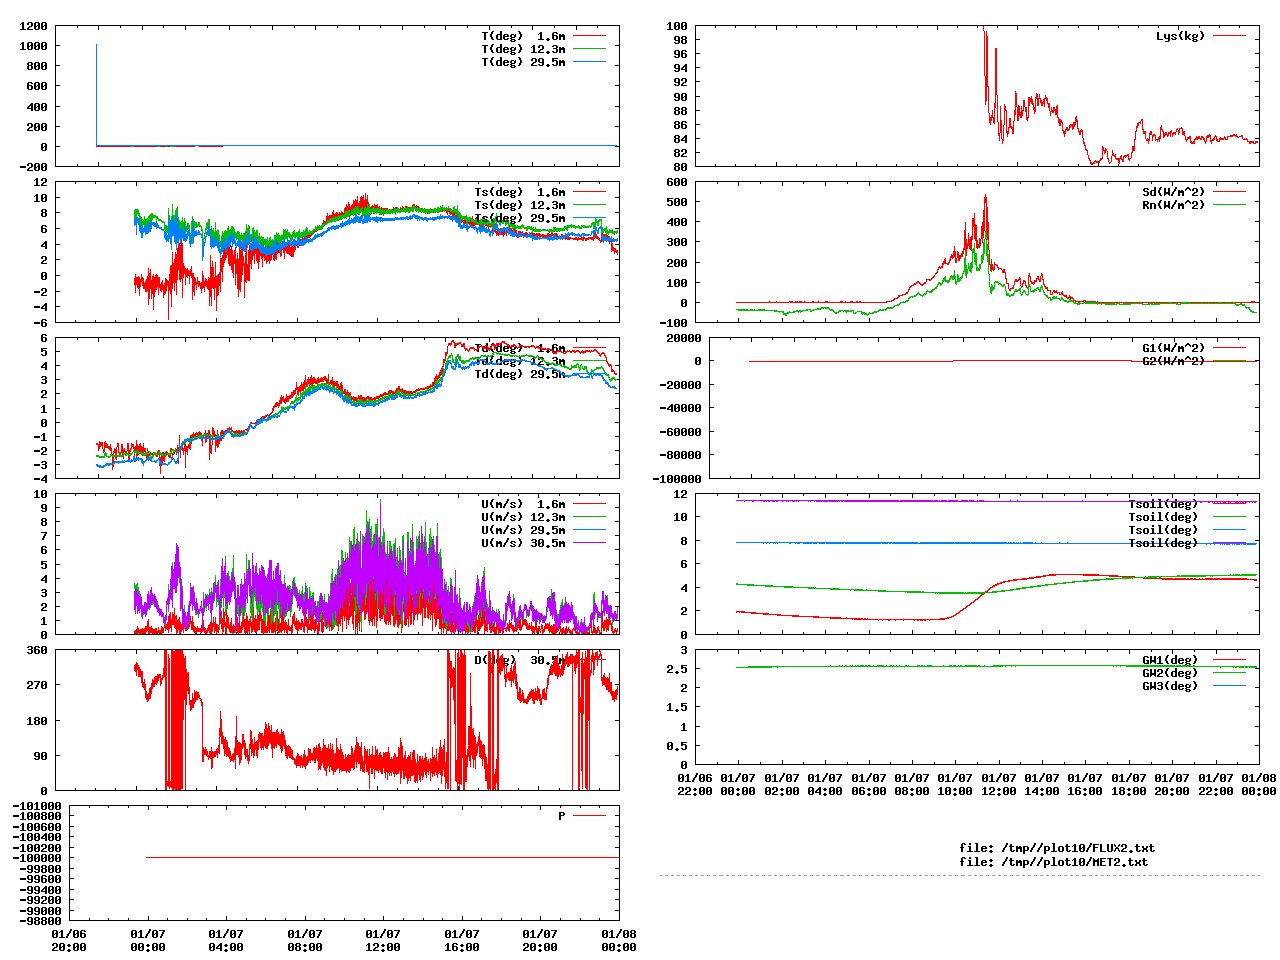The width and height of the screenshot is (1280, 960).
Task: Click the P legend label in pressure plot
Action: pyautogui.click(x=562, y=816)
